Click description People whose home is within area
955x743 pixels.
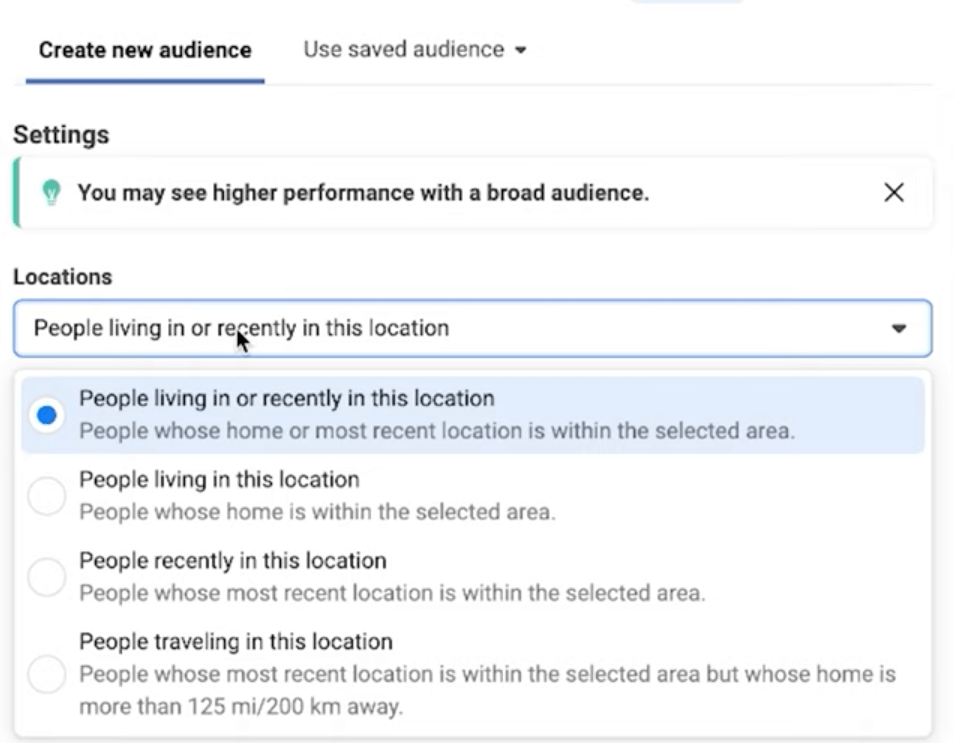(x=317, y=512)
